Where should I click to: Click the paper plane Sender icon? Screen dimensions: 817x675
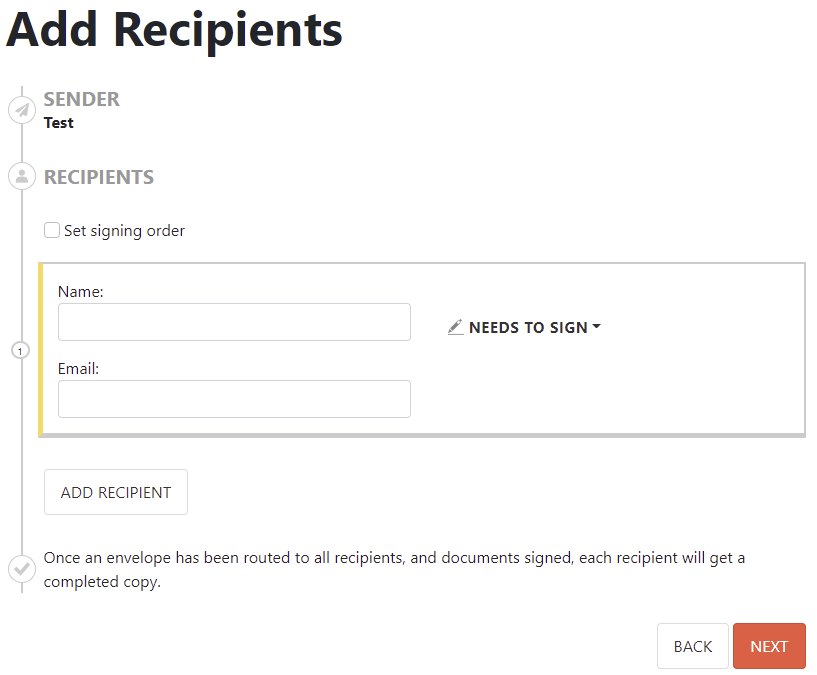point(22,110)
